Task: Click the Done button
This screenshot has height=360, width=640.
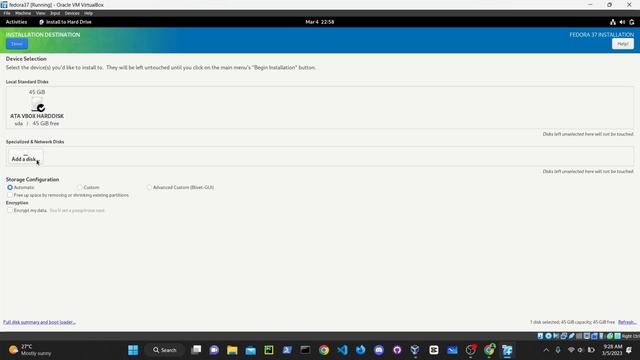Action: pos(17,44)
